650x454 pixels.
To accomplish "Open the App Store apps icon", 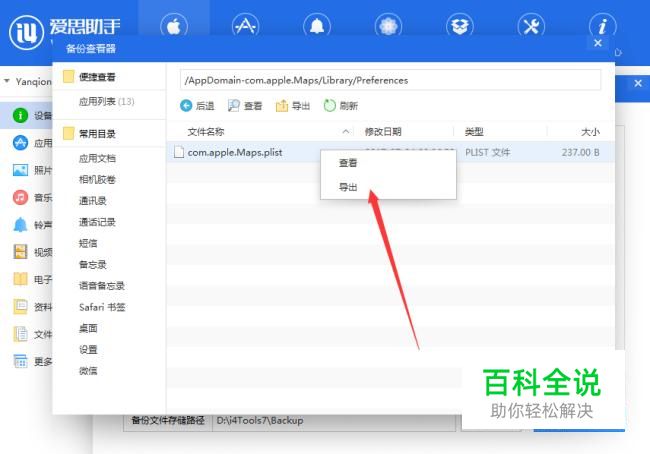I will point(245,27).
